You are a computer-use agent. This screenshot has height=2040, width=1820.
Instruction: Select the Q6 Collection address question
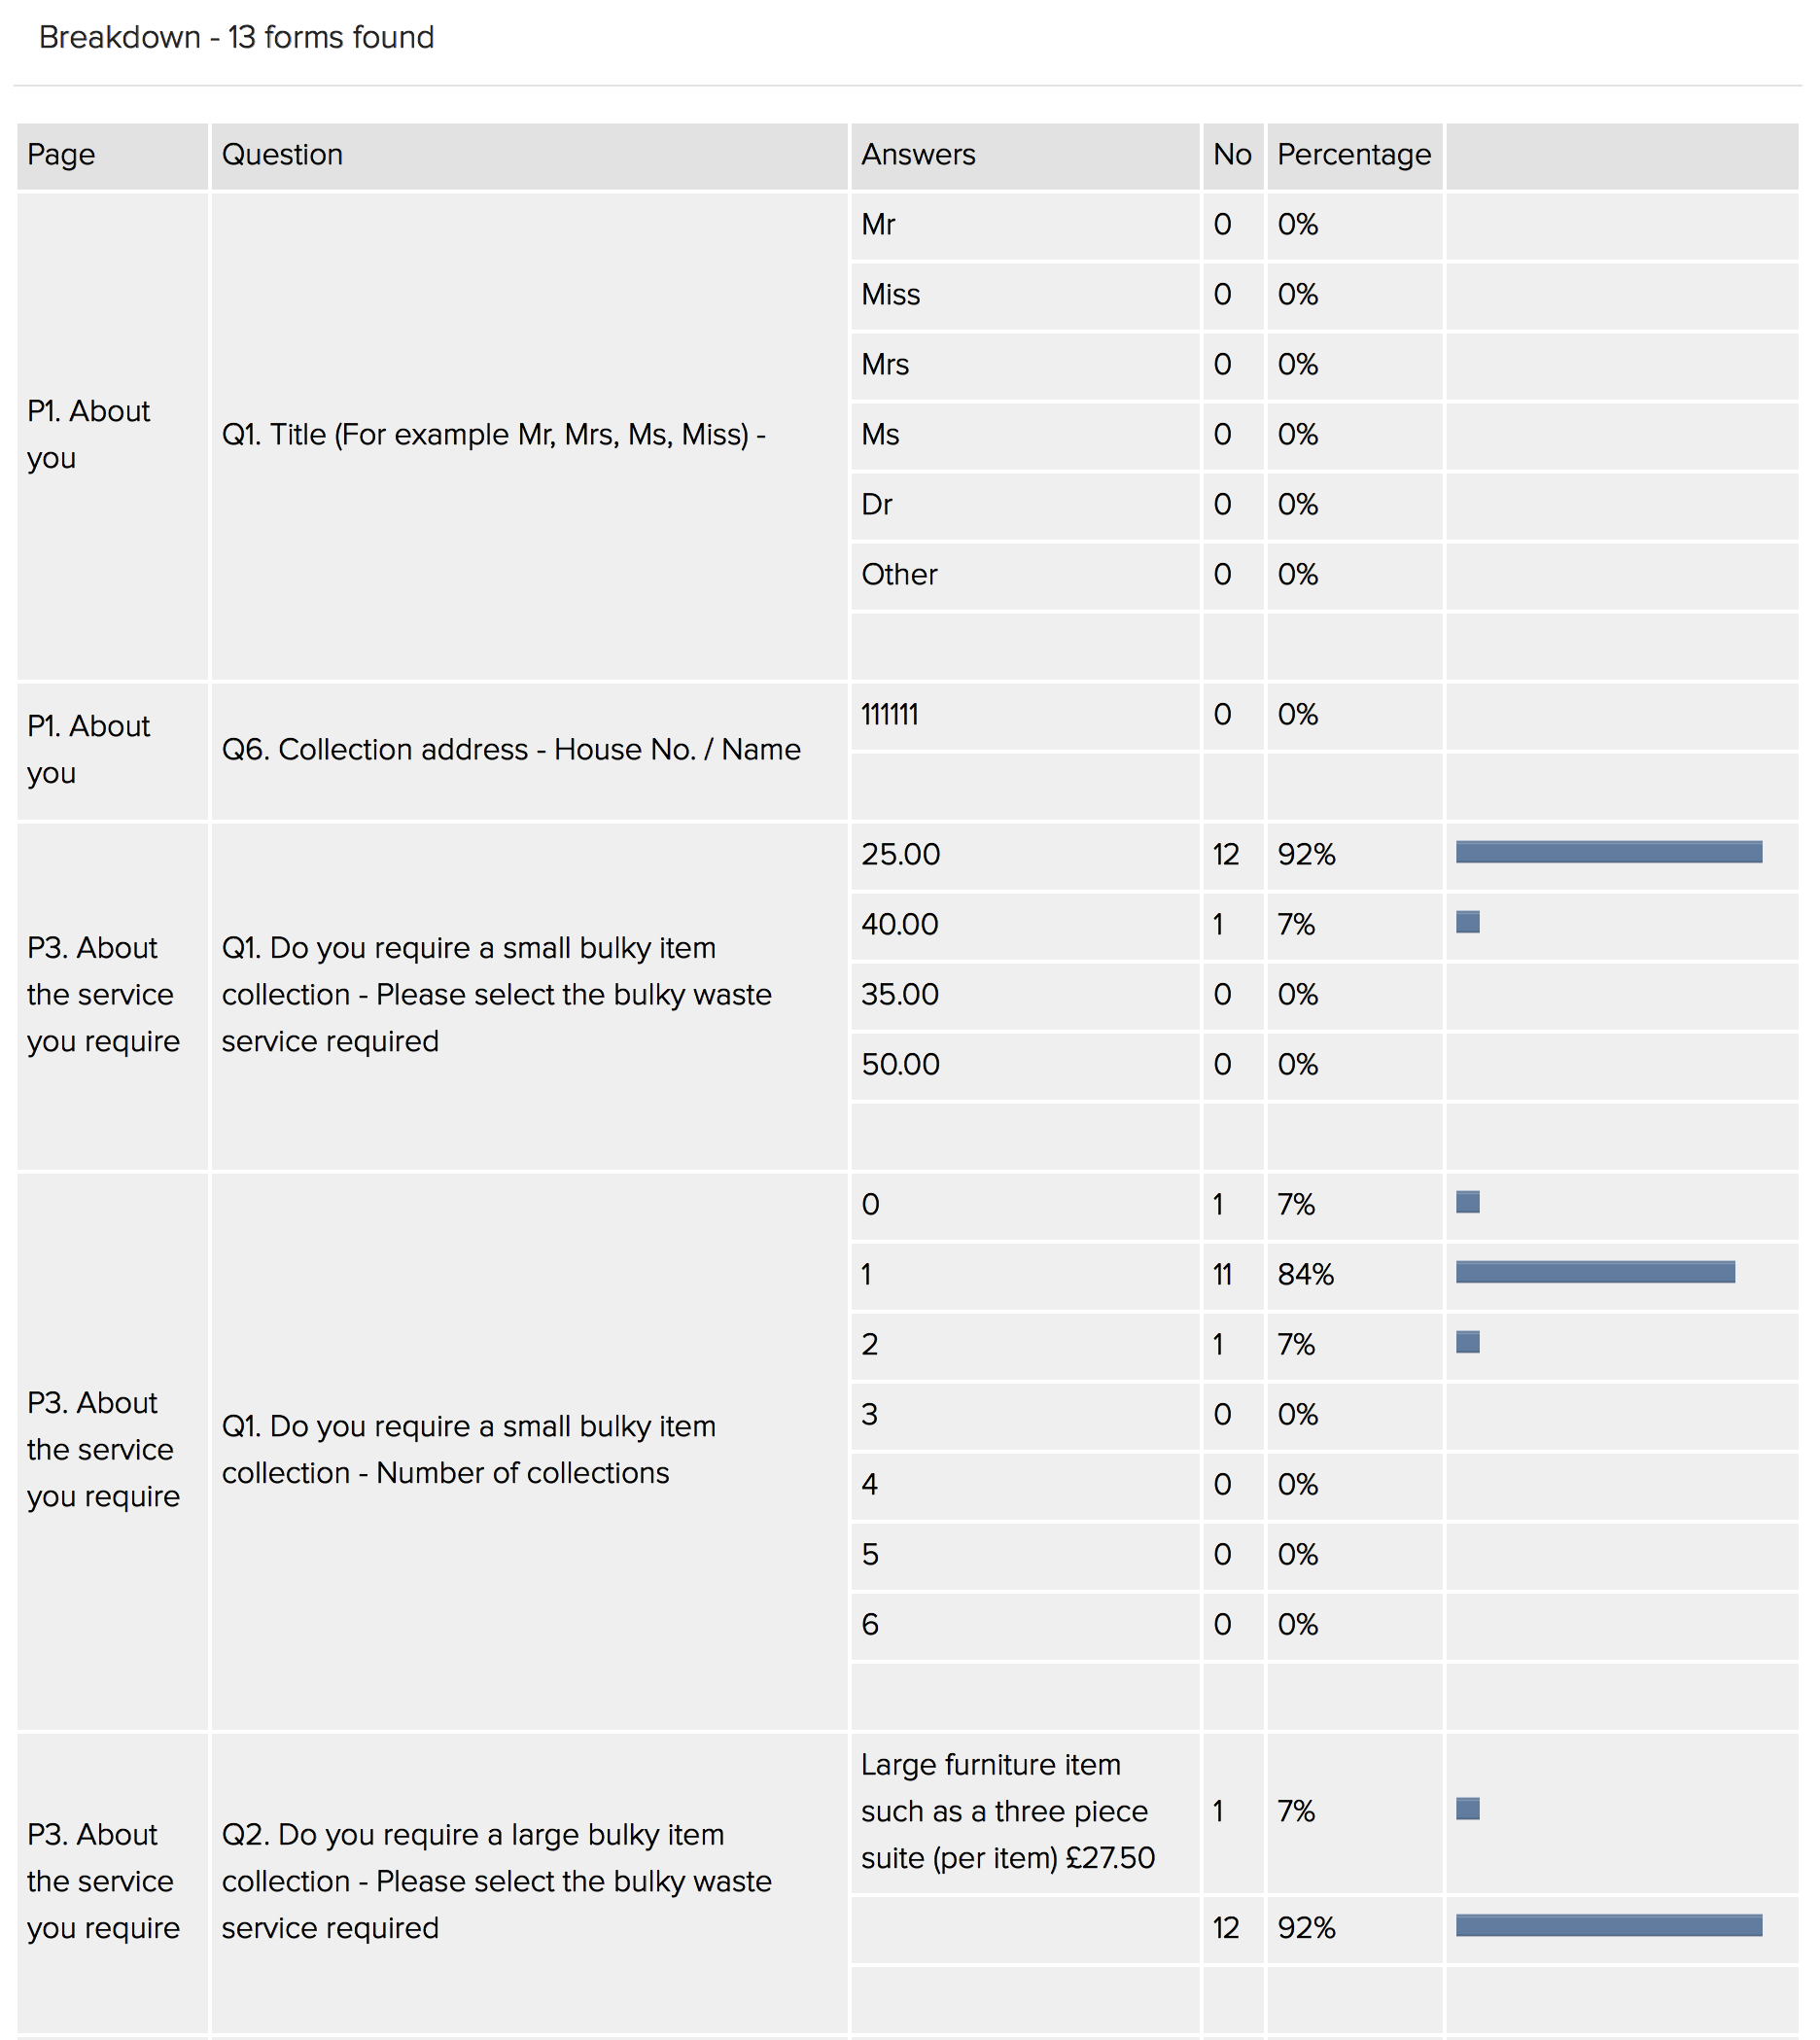point(511,749)
